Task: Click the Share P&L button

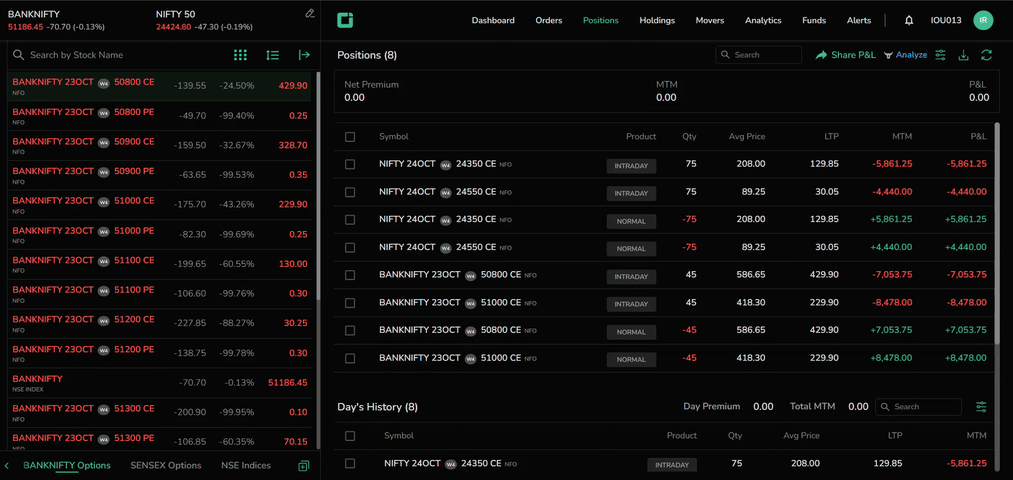Action: click(x=845, y=55)
